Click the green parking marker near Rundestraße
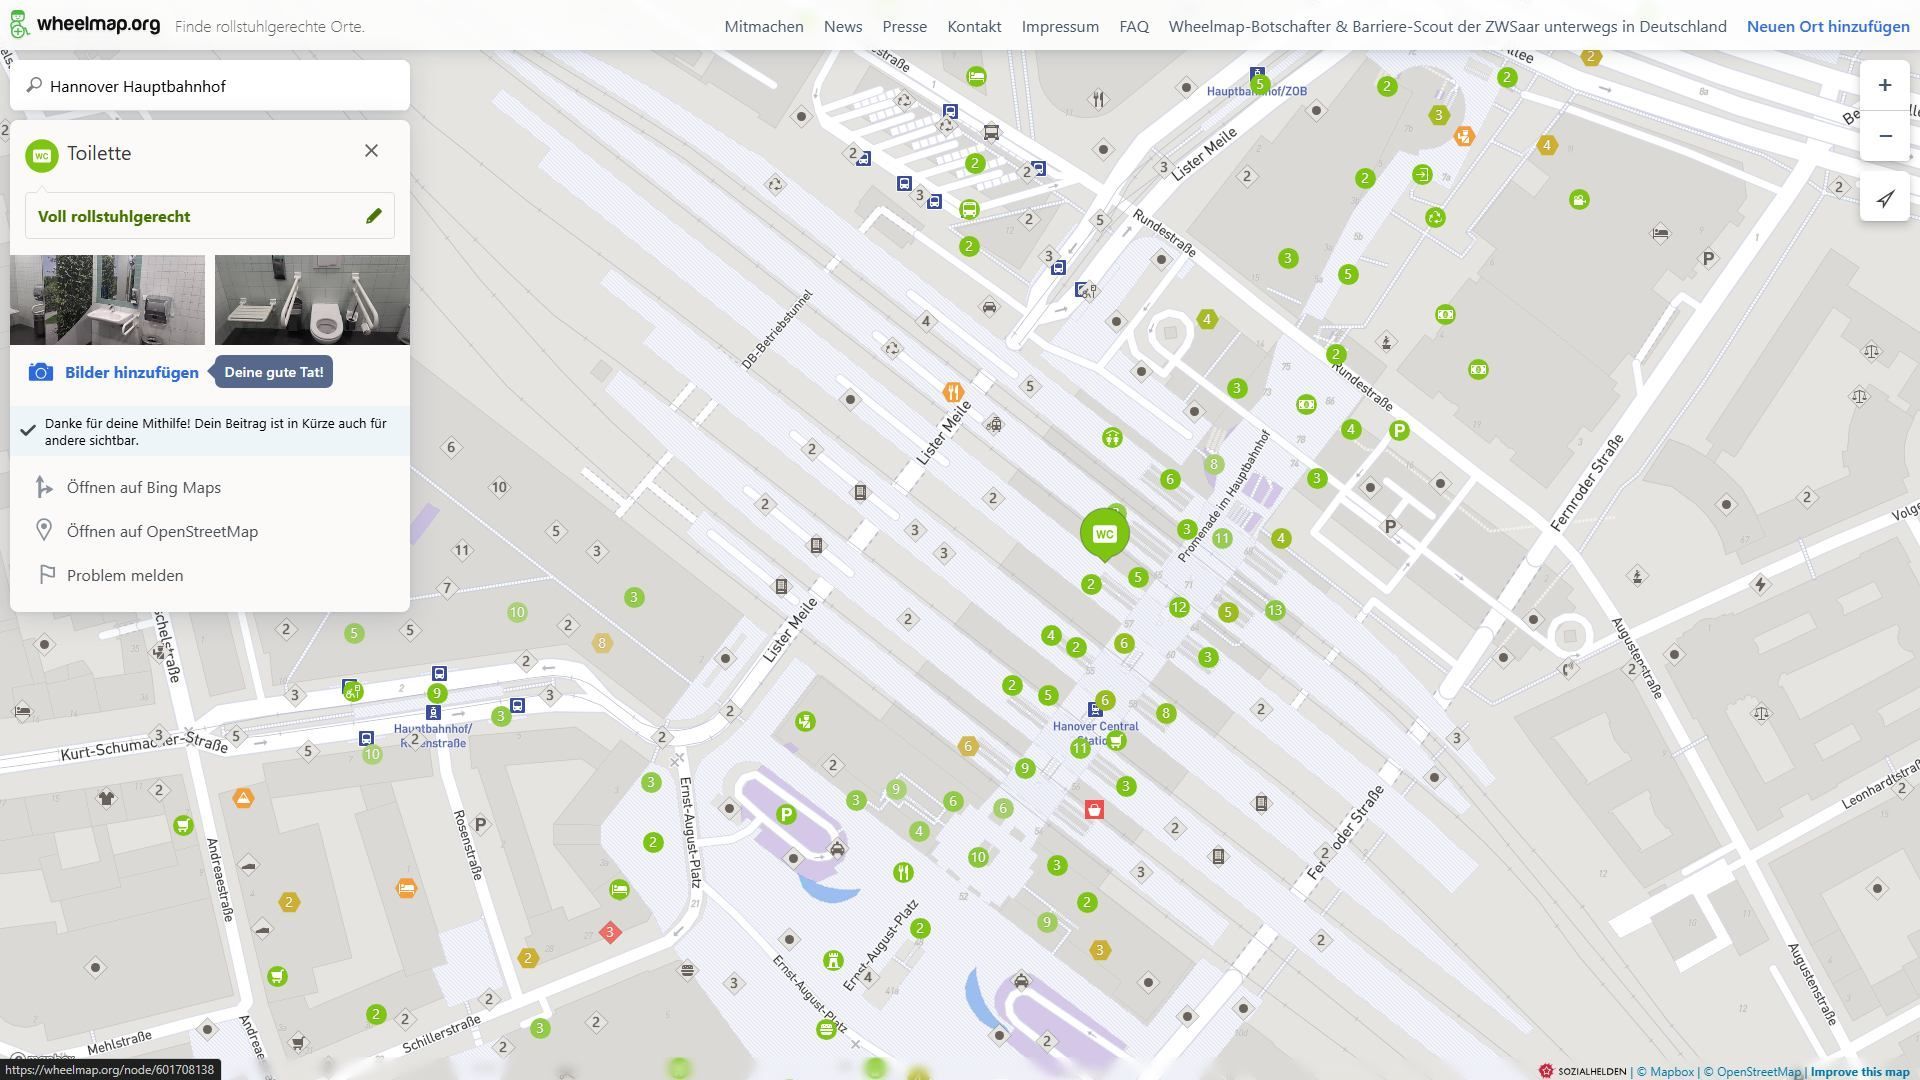Image resolution: width=1920 pixels, height=1080 pixels. [1399, 431]
